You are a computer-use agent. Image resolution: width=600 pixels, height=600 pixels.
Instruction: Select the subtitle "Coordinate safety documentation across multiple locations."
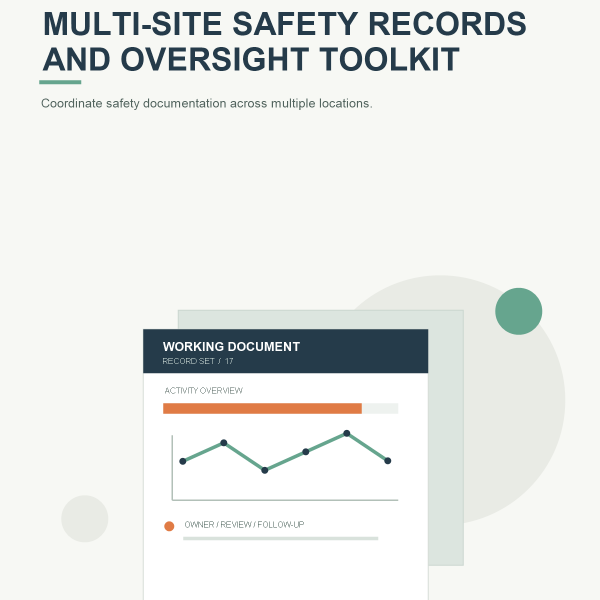pos(207,104)
